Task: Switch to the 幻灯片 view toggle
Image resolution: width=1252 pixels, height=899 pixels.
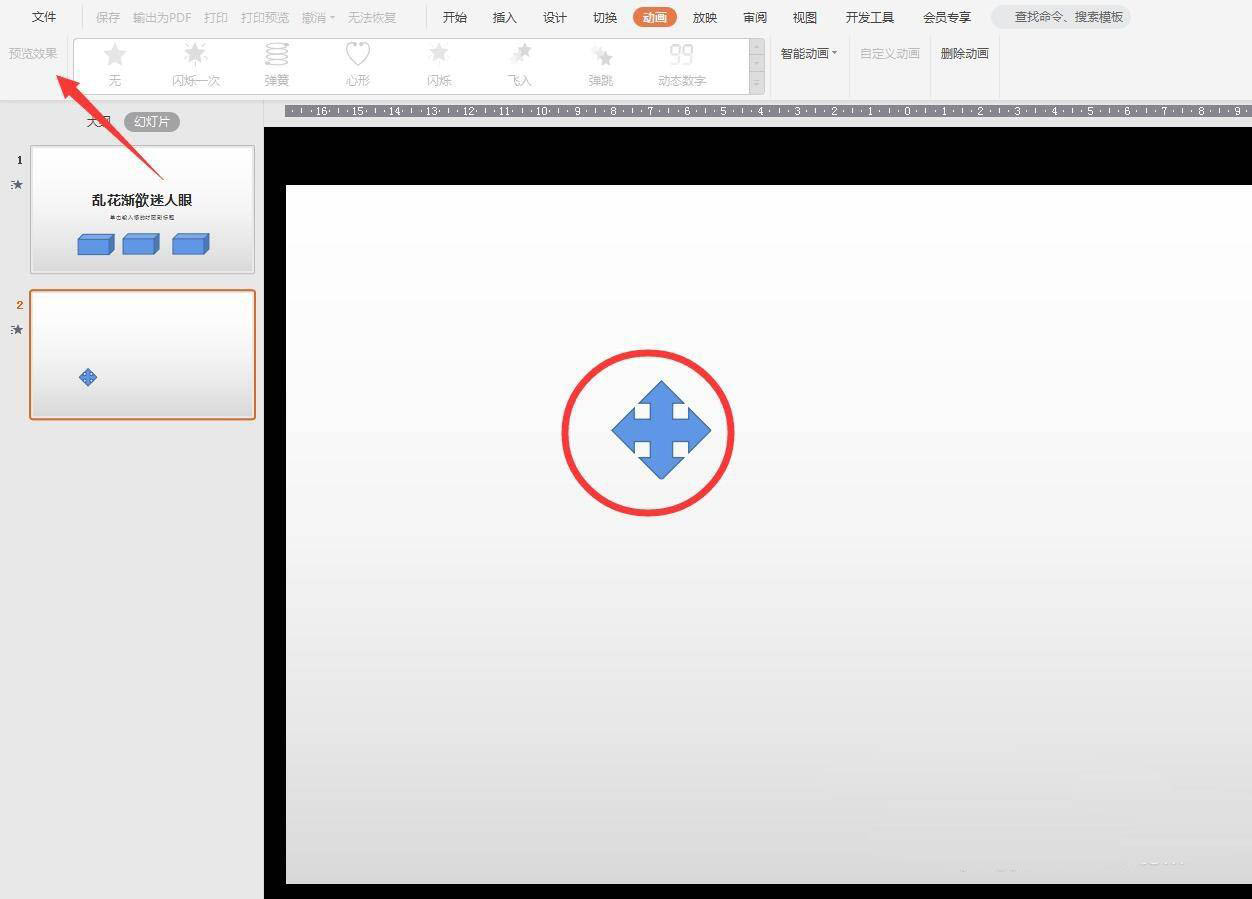Action: [152, 122]
